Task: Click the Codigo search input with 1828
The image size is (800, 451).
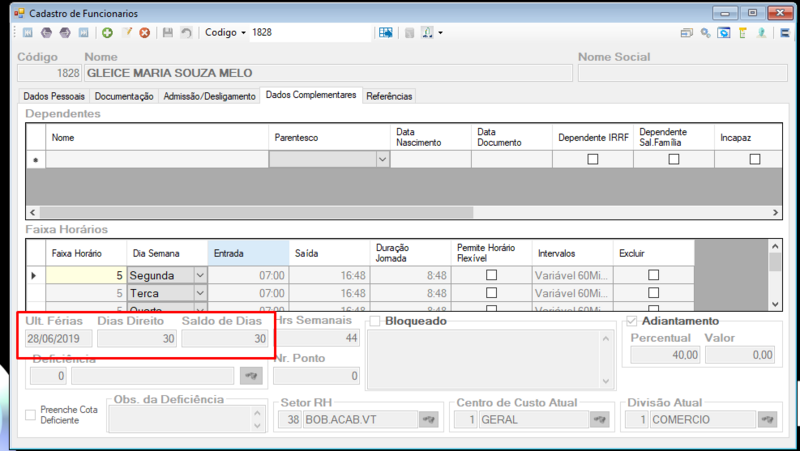Action: point(310,33)
